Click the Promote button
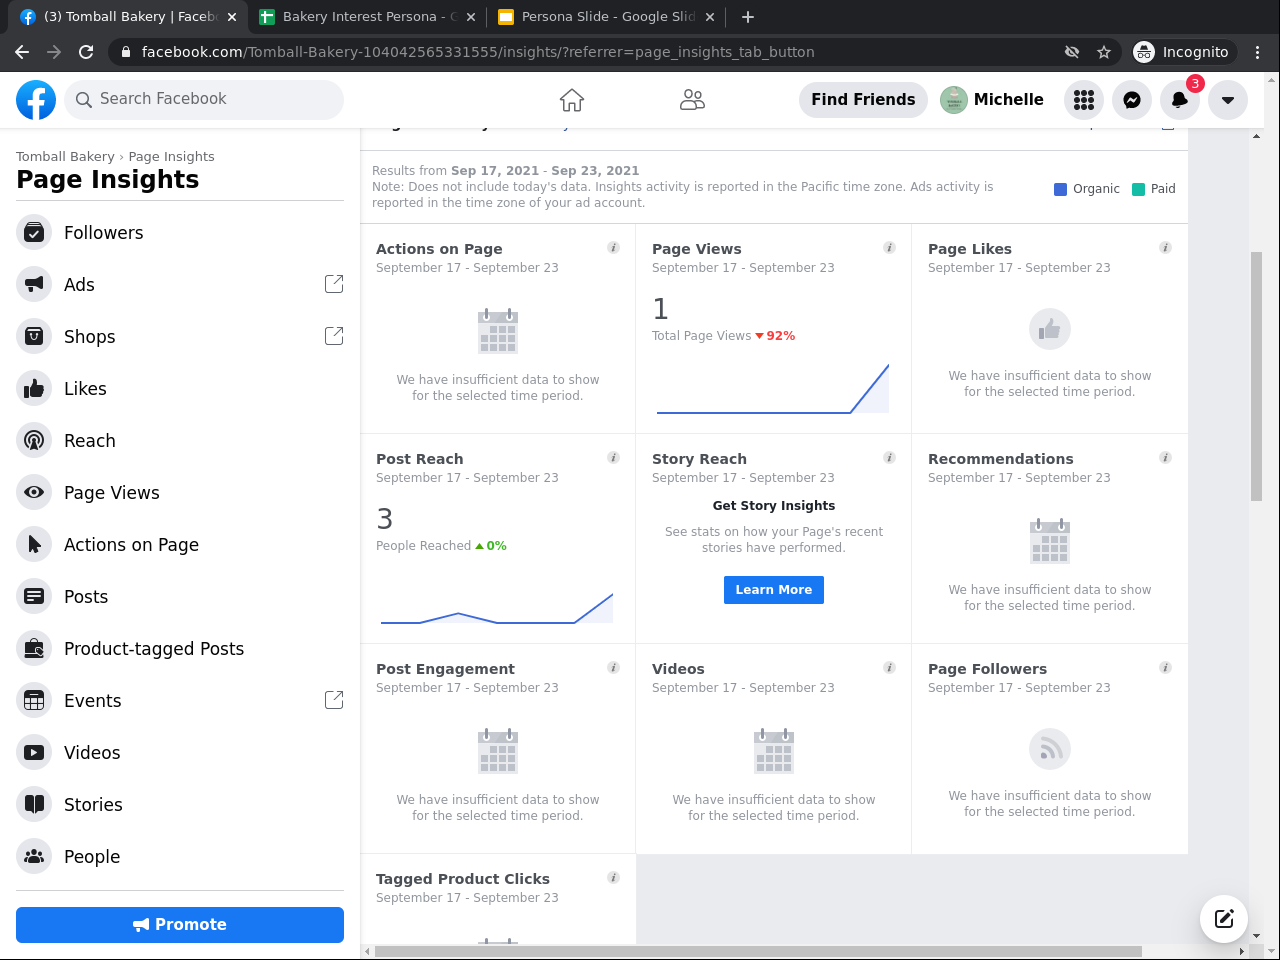Image resolution: width=1280 pixels, height=960 pixels. click(180, 925)
